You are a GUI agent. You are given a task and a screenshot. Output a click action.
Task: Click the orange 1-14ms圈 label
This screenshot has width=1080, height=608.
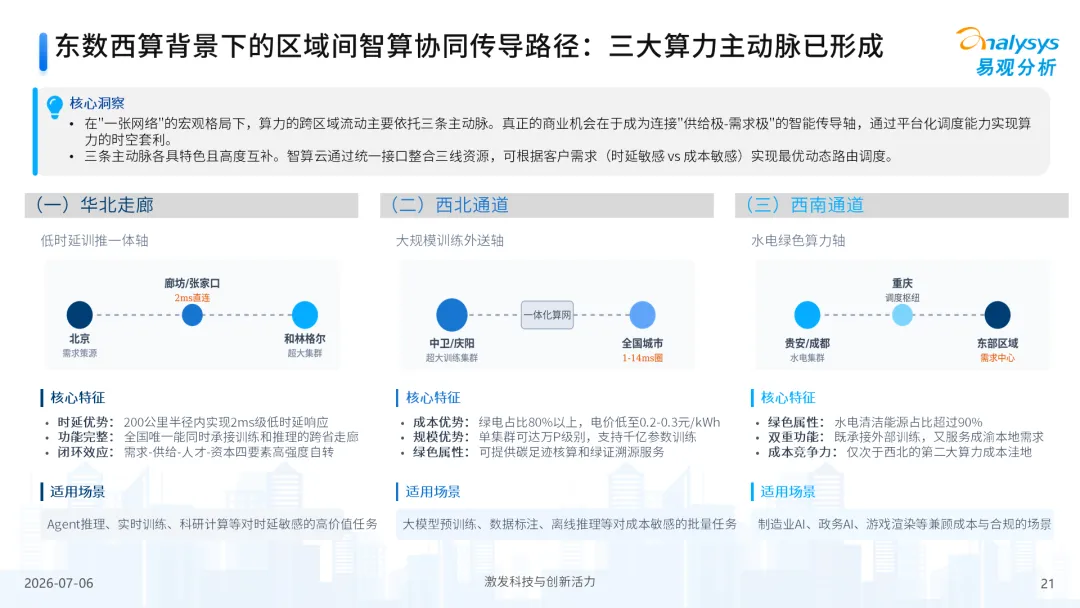[642, 358]
